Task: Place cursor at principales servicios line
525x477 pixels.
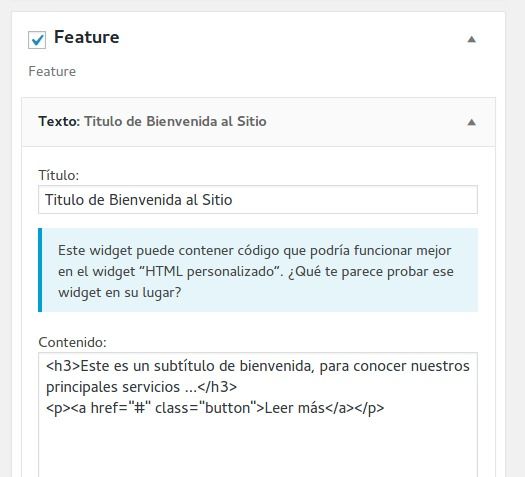Action: (x=141, y=387)
